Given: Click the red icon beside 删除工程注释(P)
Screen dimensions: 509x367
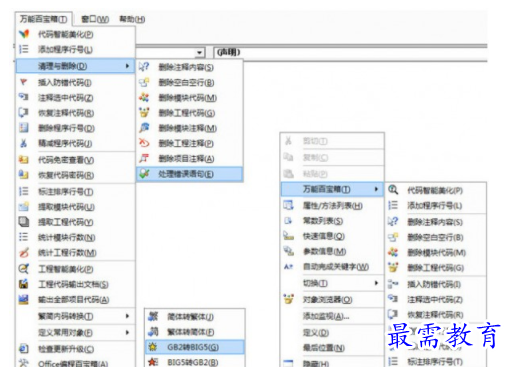Looking at the screenshot, I should pos(144,143).
